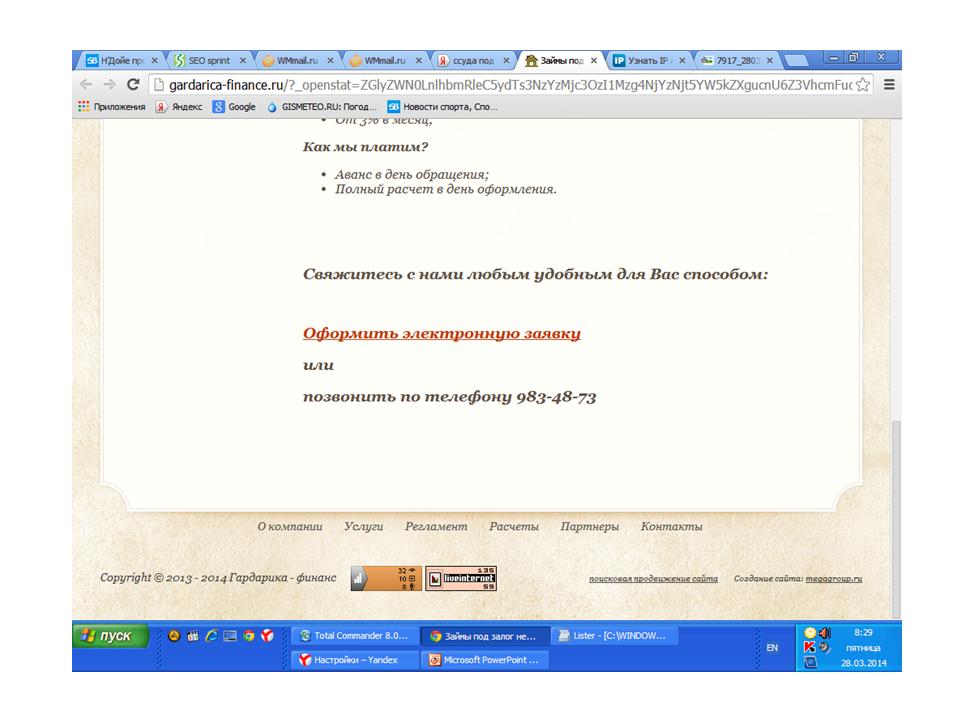Close the SEO sprint tab
The width and height of the screenshot is (960, 720).
pos(242,61)
